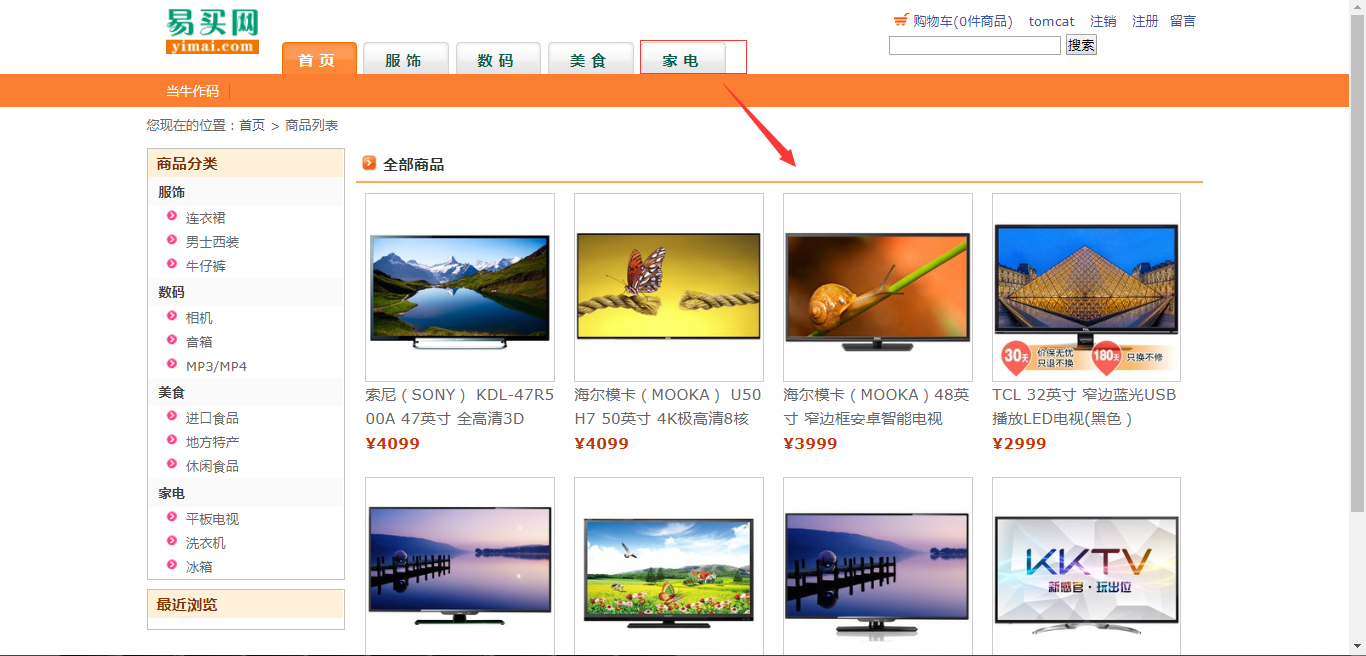Choose the 牛仔裤 category

tap(206, 266)
